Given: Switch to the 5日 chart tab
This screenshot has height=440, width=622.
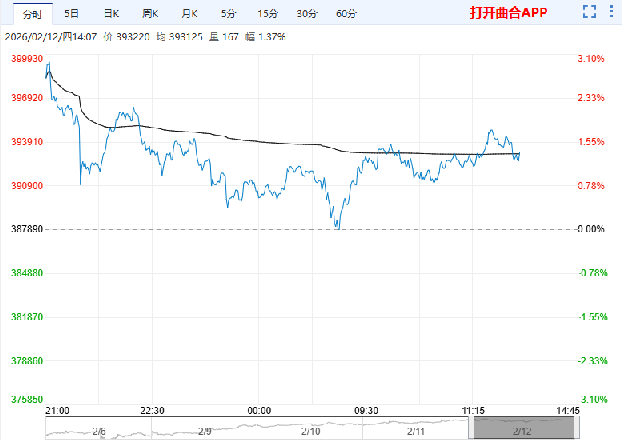Looking at the screenshot, I should click(71, 13).
